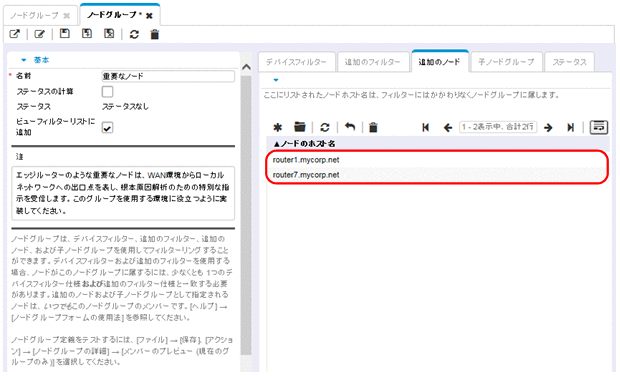This screenshot has height=376, width=620.
Task: Click the Undo arrow icon in node table
Action: [x=350, y=127]
